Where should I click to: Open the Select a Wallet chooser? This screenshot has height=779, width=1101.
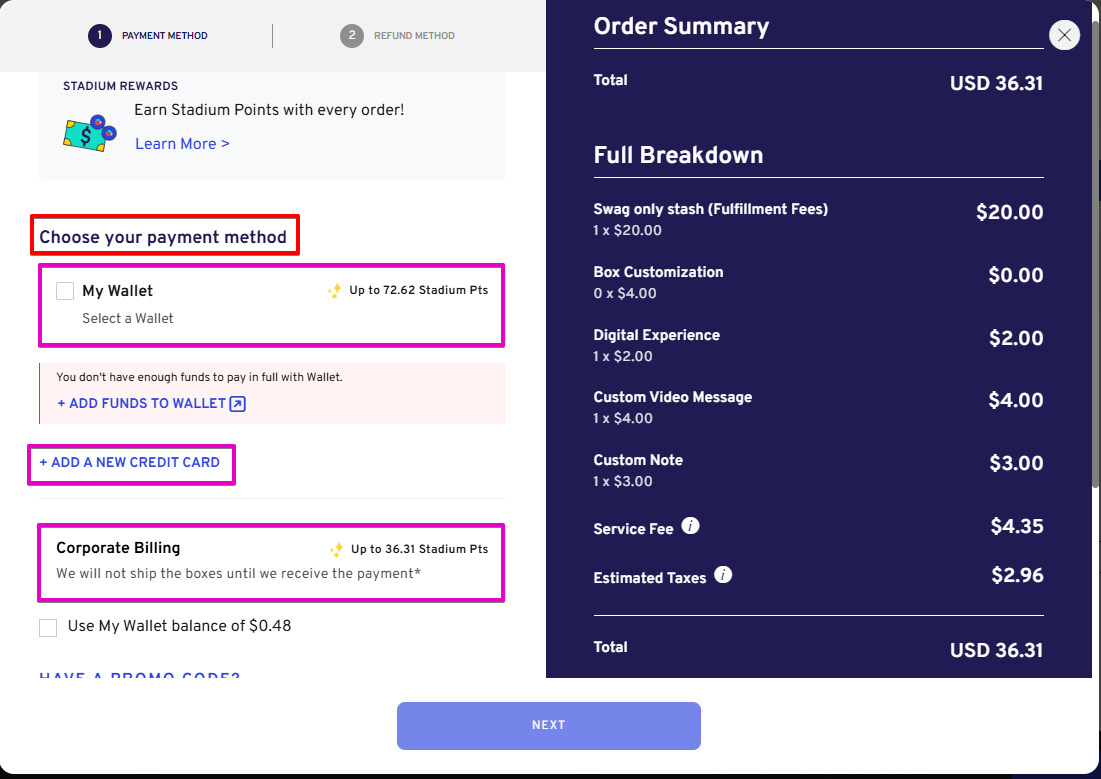(x=128, y=318)
